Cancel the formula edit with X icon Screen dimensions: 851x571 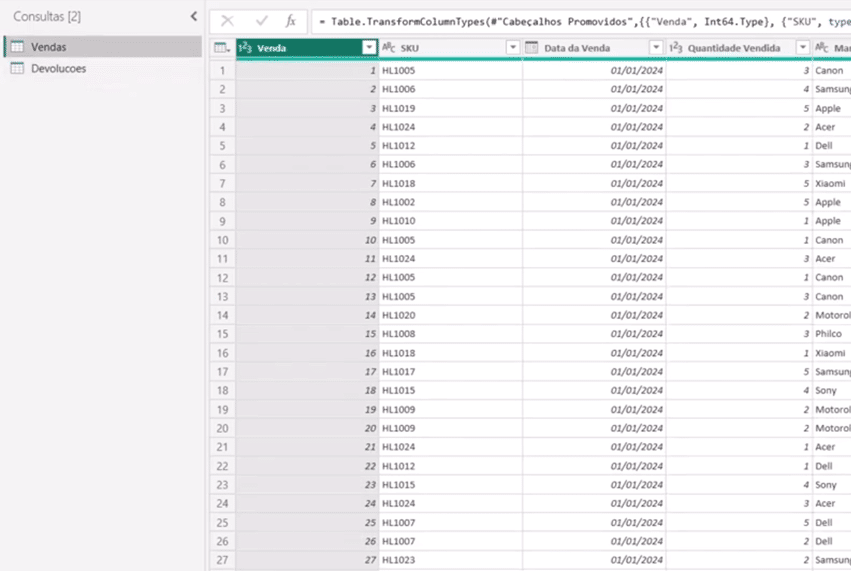227,21
